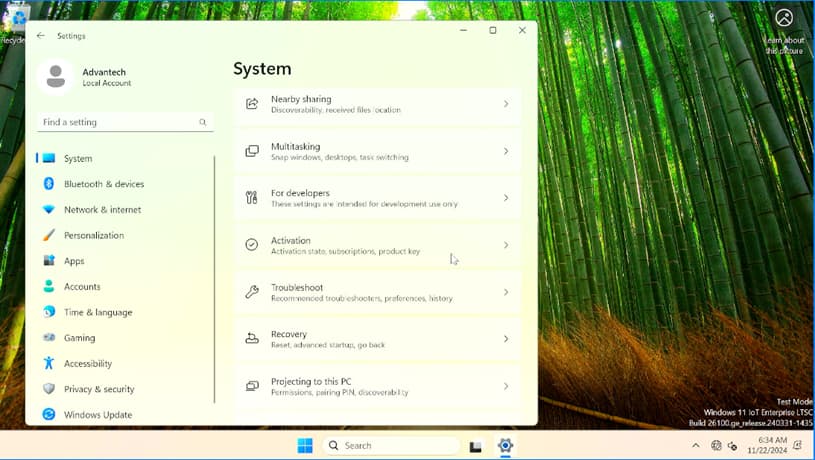
Task: Click the back arrow in Settings
Action: click(x=41, y=35)
